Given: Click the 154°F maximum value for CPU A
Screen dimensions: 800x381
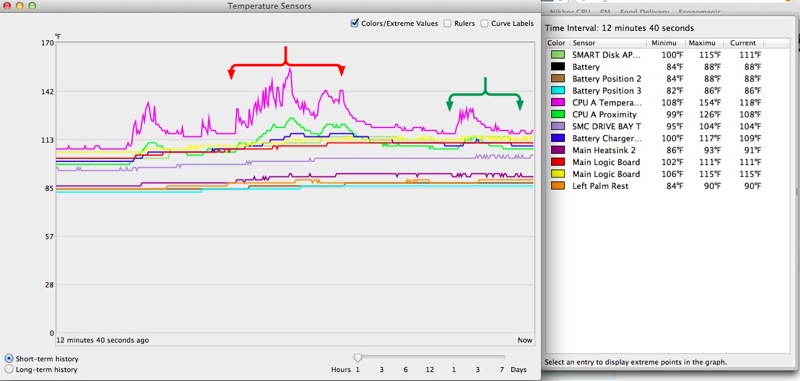Looking at the screenshot, I should (x=710, y=103).
